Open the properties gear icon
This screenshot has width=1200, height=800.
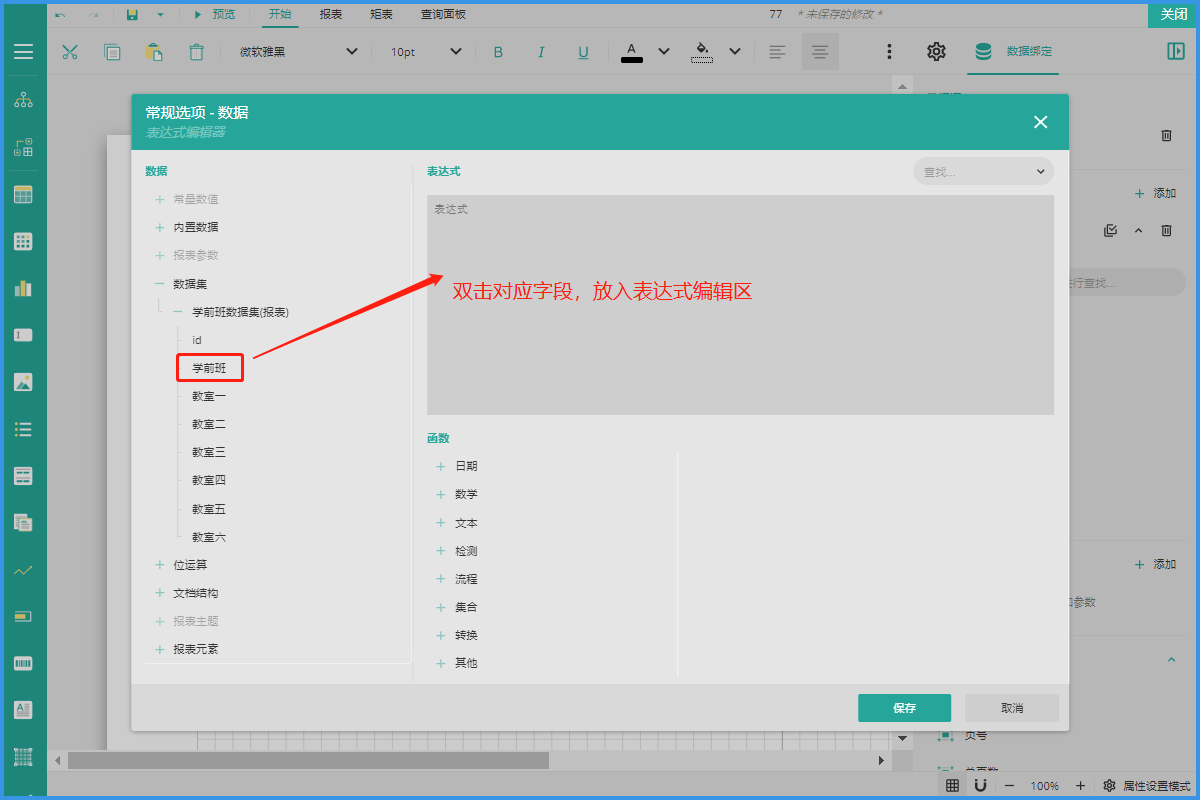coord(936,52)
